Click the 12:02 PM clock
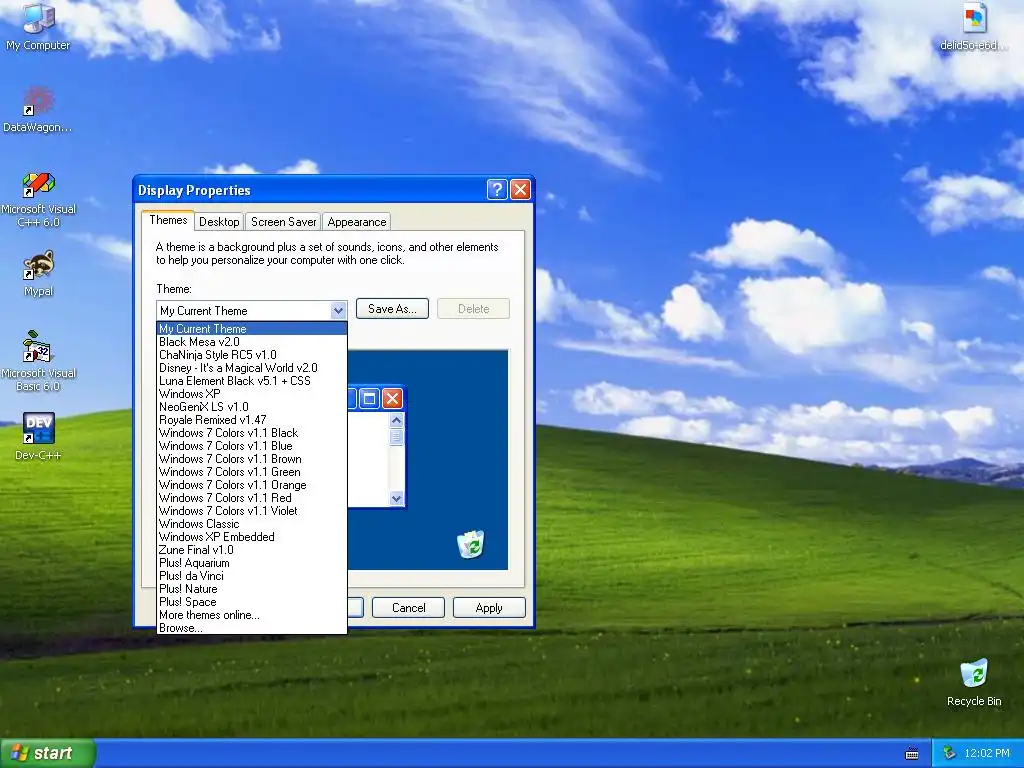Screen dimensions: 1024x768 click(x=987, y=753)
